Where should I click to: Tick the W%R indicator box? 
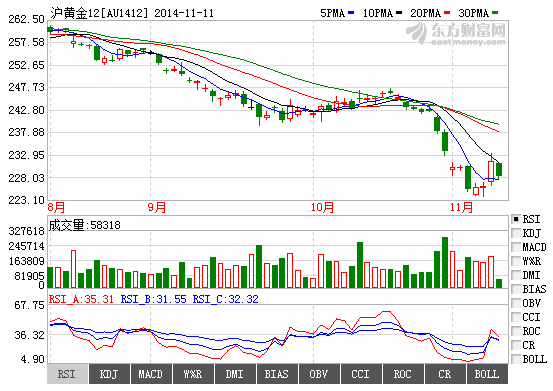pyautogui.click(x=516, y=261)
